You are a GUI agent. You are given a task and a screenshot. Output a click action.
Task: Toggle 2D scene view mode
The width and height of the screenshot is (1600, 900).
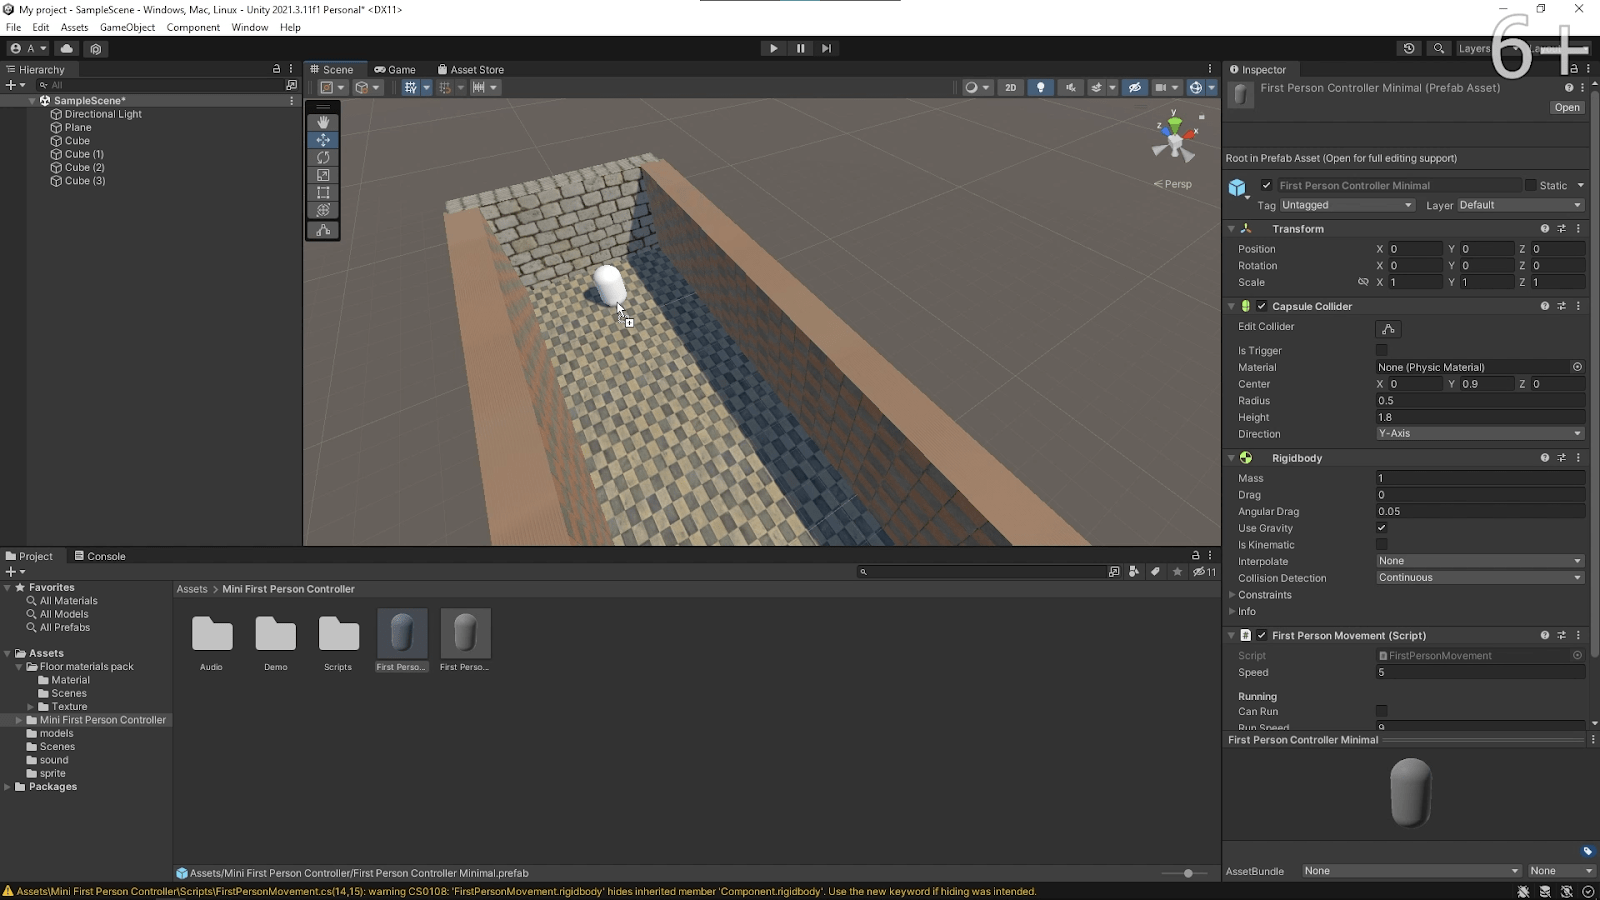pos(1010,87)
